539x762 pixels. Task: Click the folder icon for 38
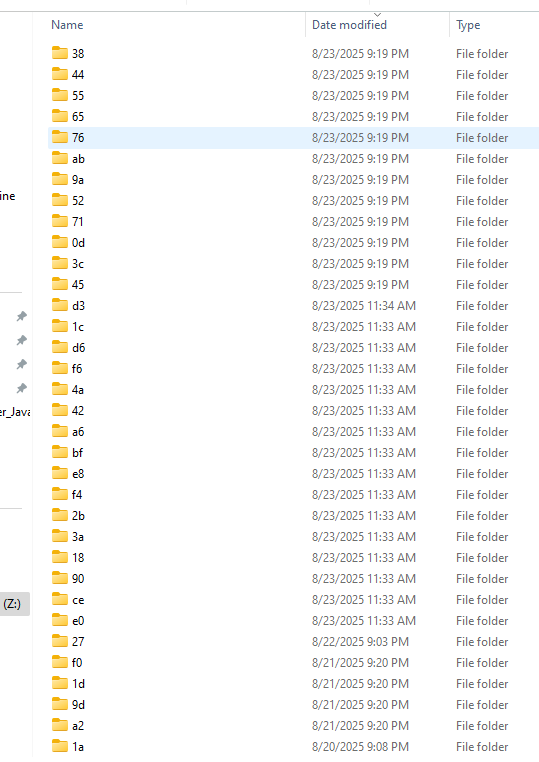tap(60, 53)
